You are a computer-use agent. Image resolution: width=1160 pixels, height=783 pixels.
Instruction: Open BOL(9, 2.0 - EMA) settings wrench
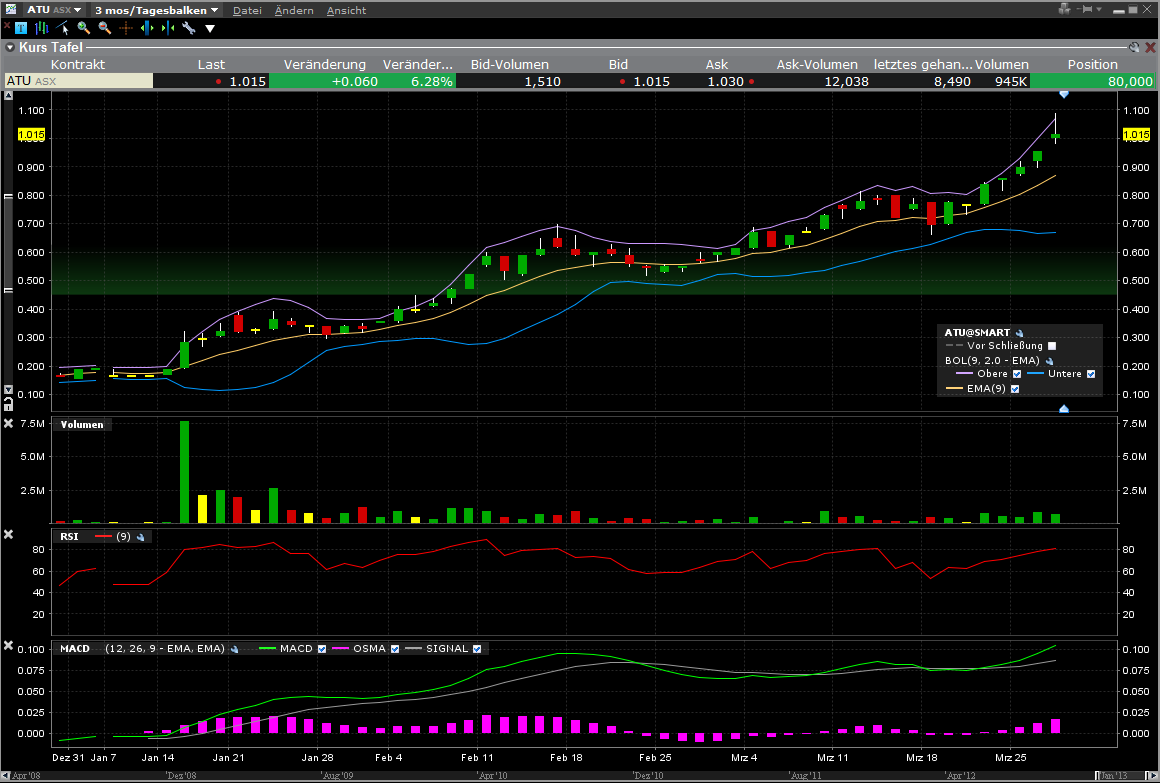click(1049, 361)
